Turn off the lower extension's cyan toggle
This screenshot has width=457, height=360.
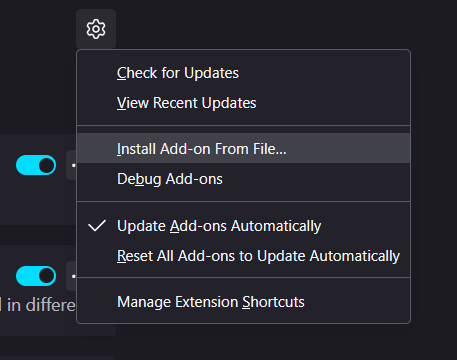tap(36, 276)
